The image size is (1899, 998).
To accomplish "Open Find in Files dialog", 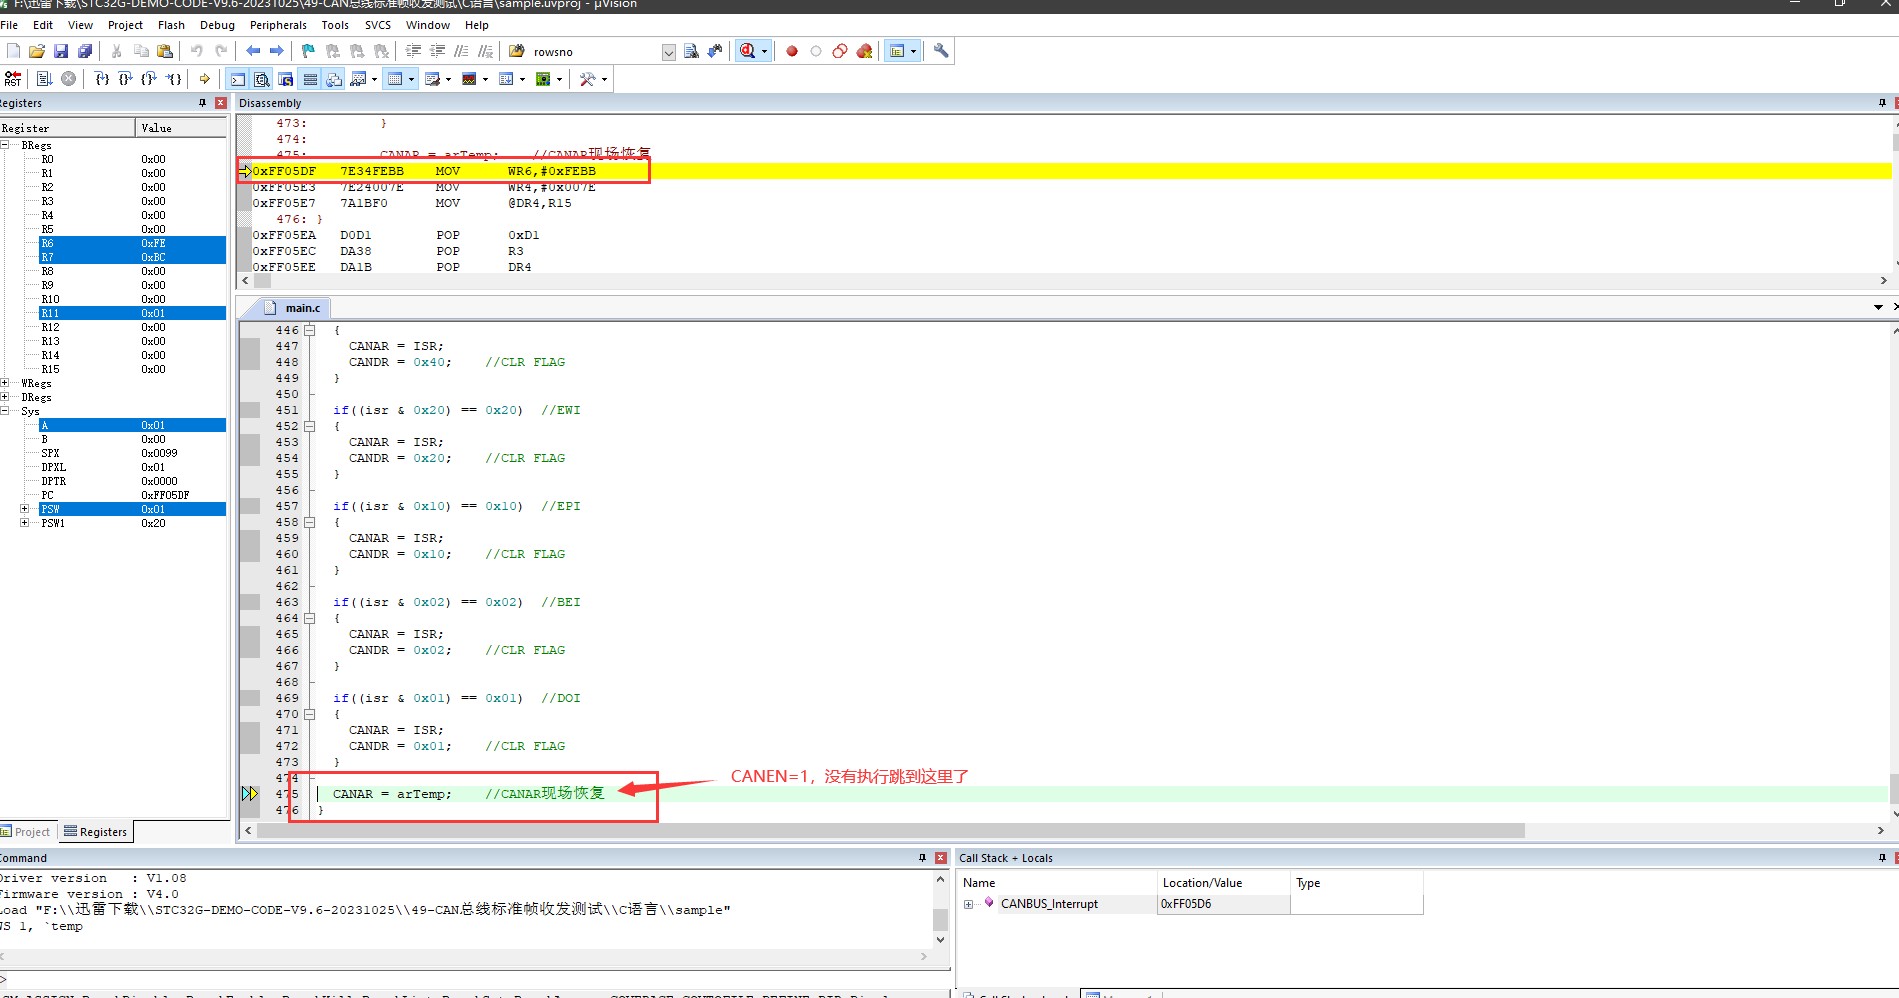I will [517, 51].
